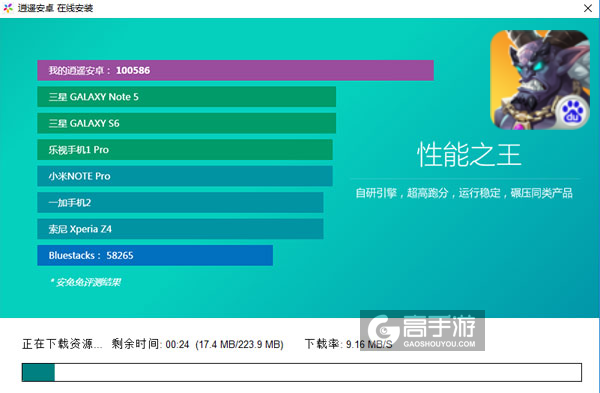
Task: Select the 三星 GALAXY Note 5 bar
Action: click(187, 97)
